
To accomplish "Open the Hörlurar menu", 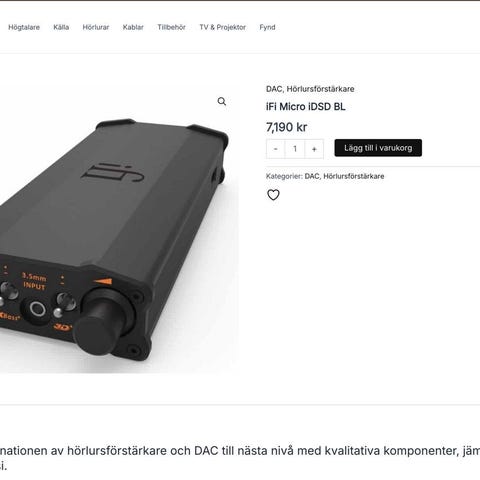I will coord(96,27).
